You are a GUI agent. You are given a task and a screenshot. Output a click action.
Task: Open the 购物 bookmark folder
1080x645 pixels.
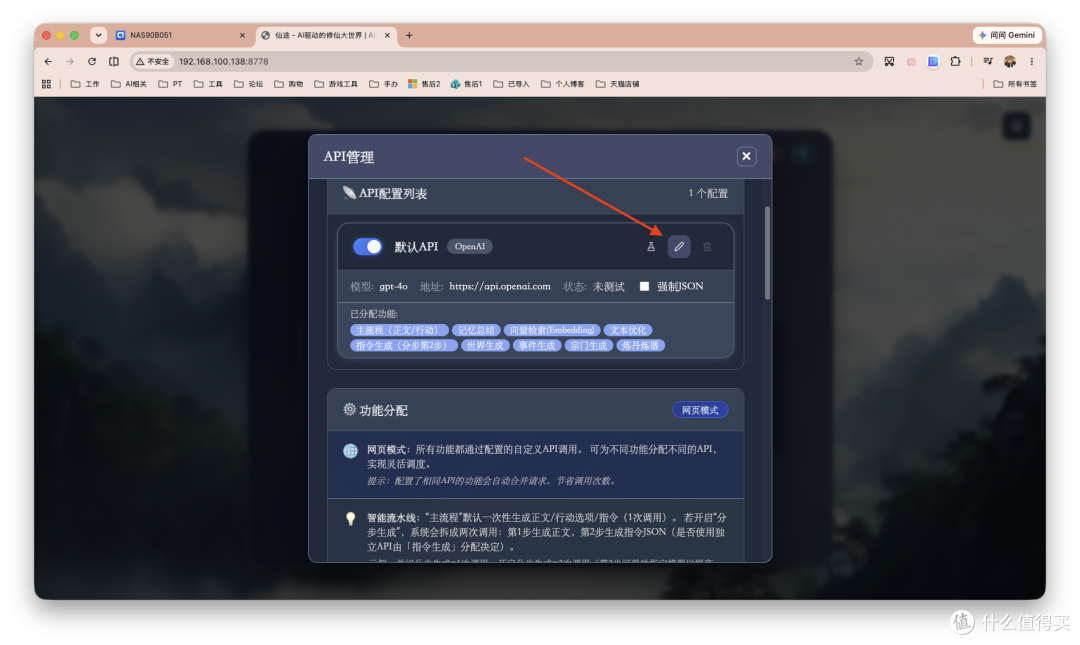point(289,84)
